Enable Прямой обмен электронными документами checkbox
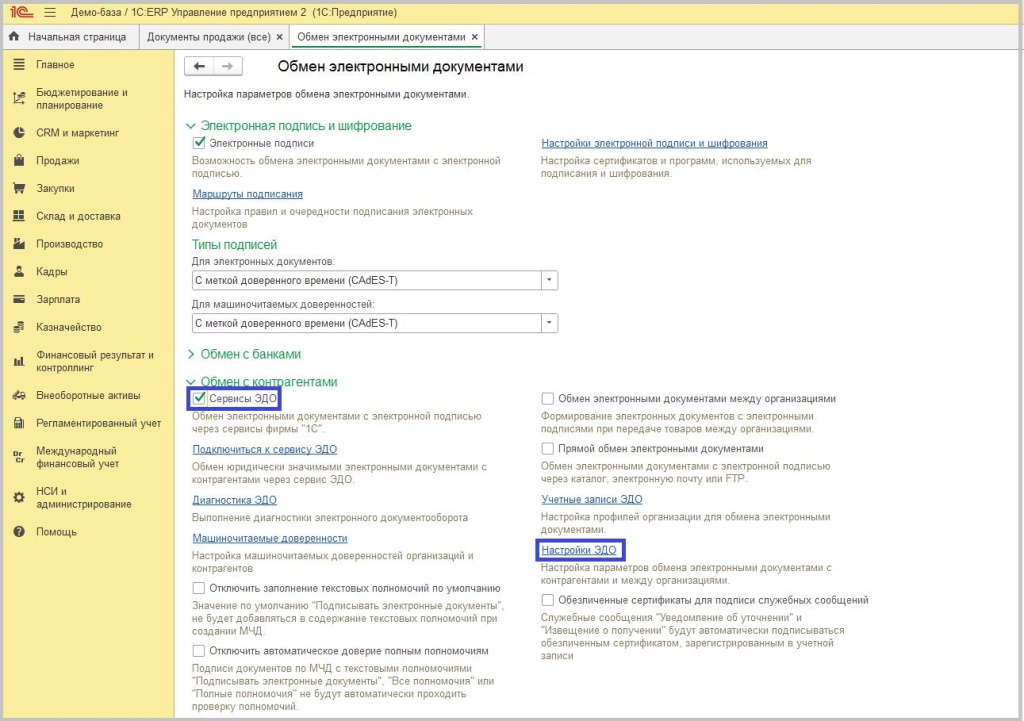 click(x=547, y=449)
